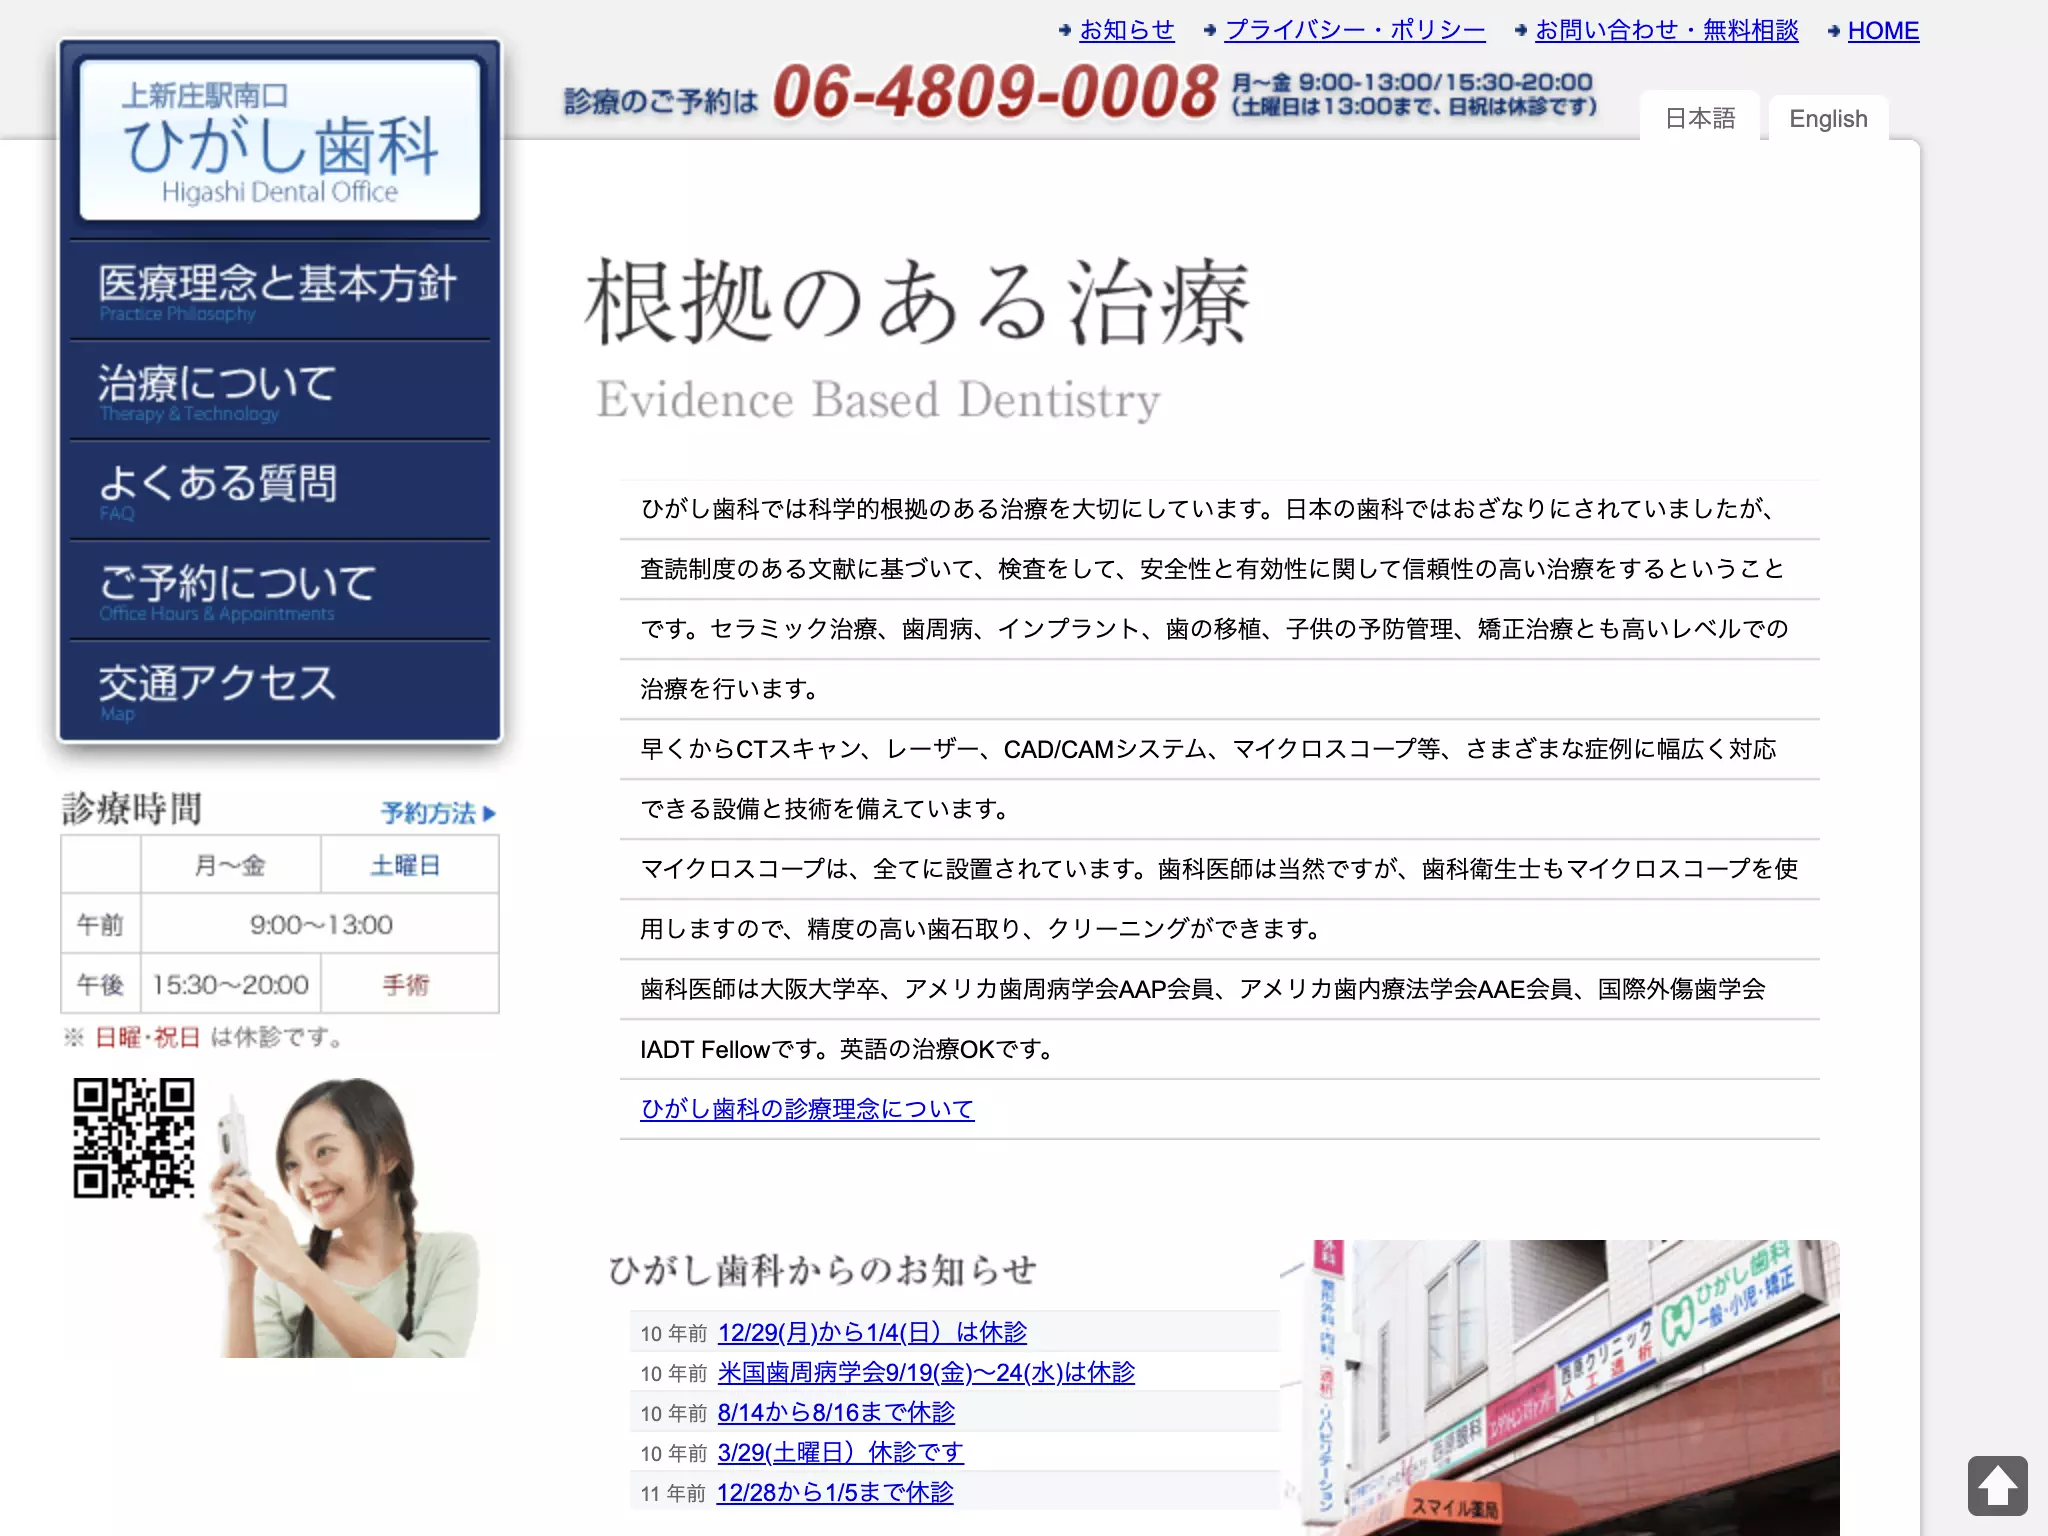
Task: Click the 9:00〜13:00 morning hours cell
Action: pyautogui.click(x=320, y=924)
